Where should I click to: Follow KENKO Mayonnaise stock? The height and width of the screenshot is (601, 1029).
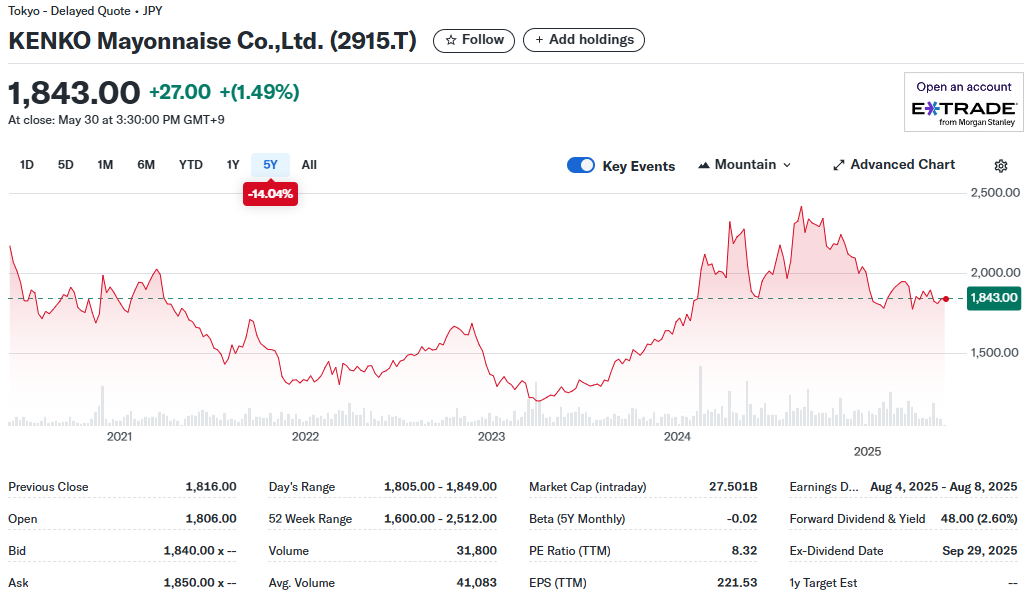(474, 40)
